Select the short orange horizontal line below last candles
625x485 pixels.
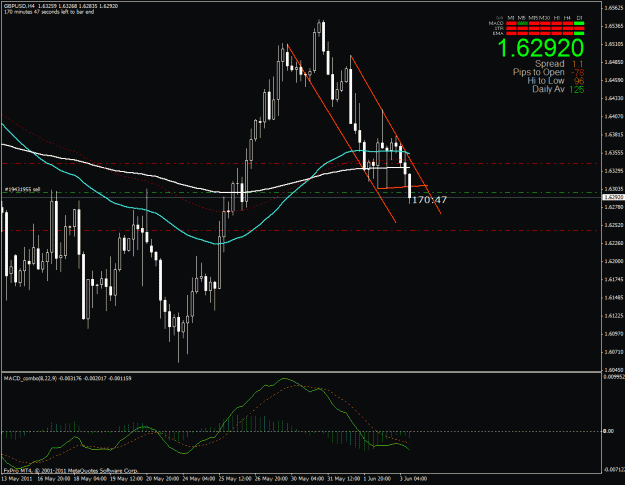[402, 187]
